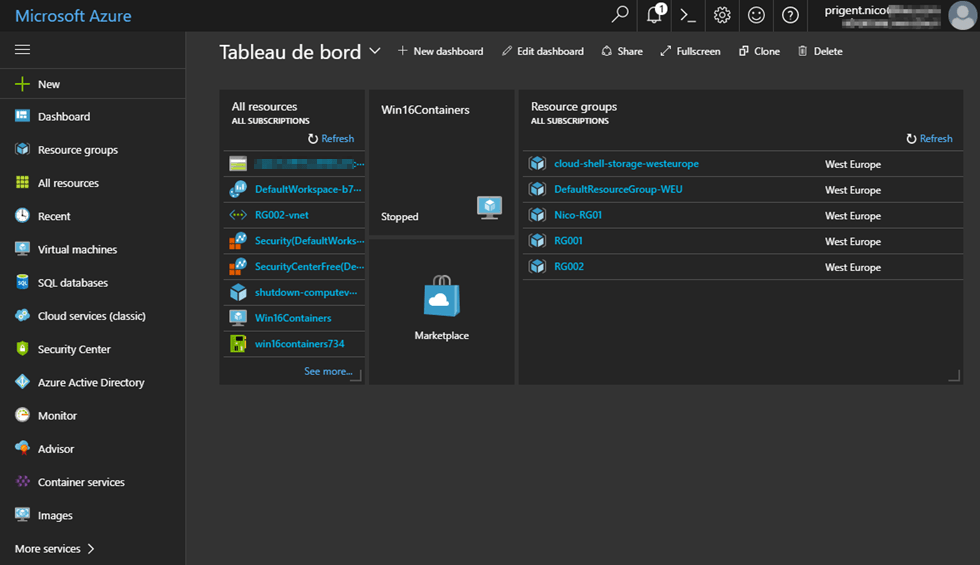Click the RG002-vnet virtual network icon
Screen dimensions: 980x565
coord(238,215)
